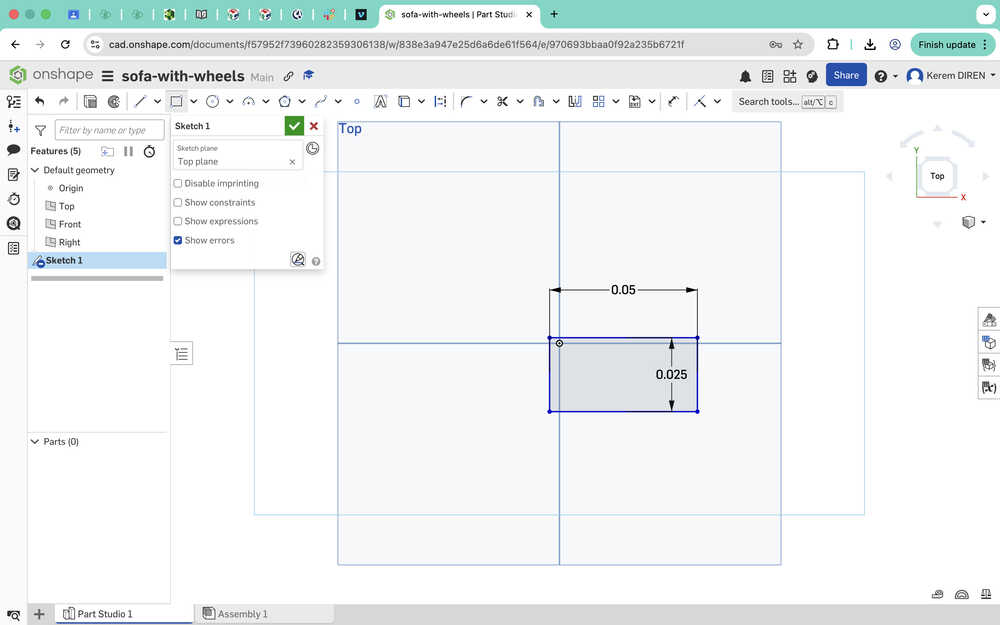The width and height of the screenshot is (1000, 625).
Task: Select the Trim scissors tool
Action: 503,101
